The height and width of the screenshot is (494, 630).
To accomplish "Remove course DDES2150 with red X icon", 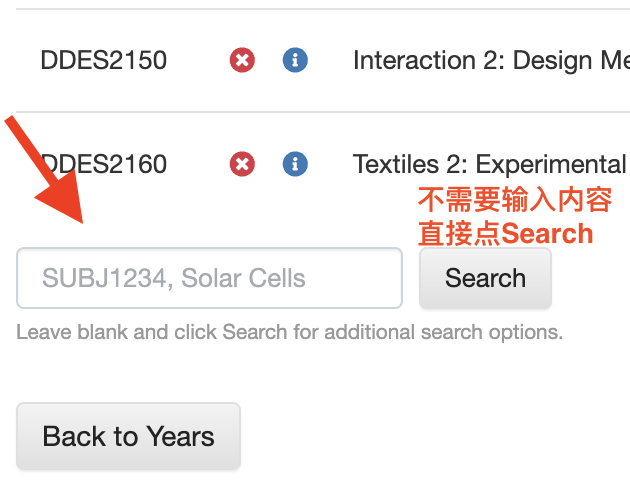I will pos(242,60).
